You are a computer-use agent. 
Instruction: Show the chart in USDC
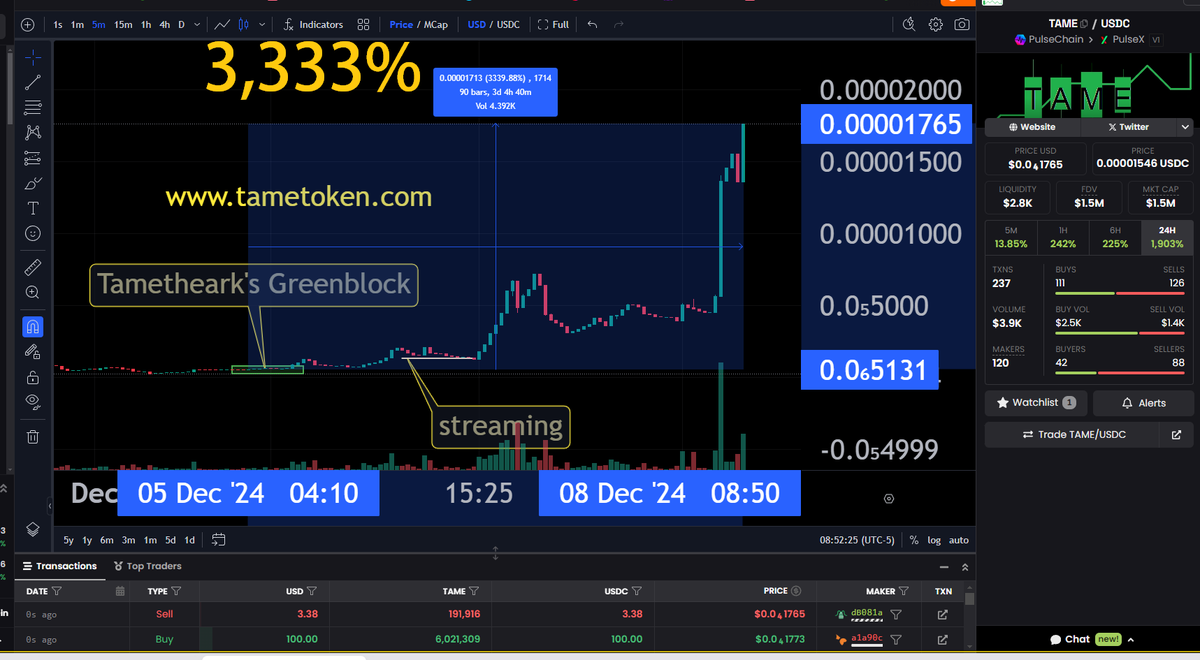(x=508, y=24)
